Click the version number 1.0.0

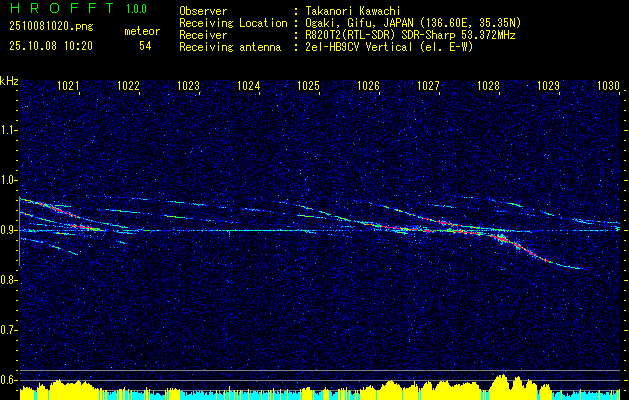pos(136,8)
